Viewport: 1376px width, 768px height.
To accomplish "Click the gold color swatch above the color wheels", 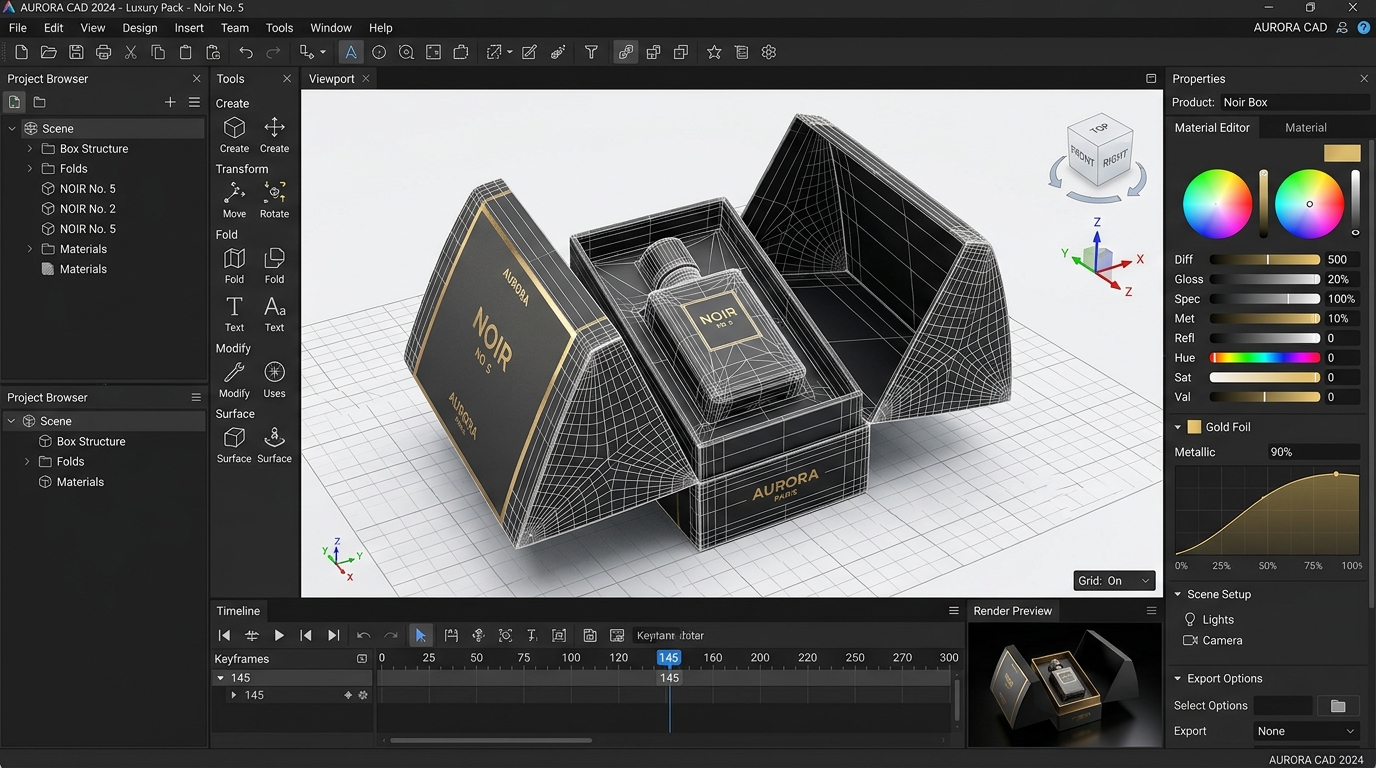I will [x=1342, y=153].
